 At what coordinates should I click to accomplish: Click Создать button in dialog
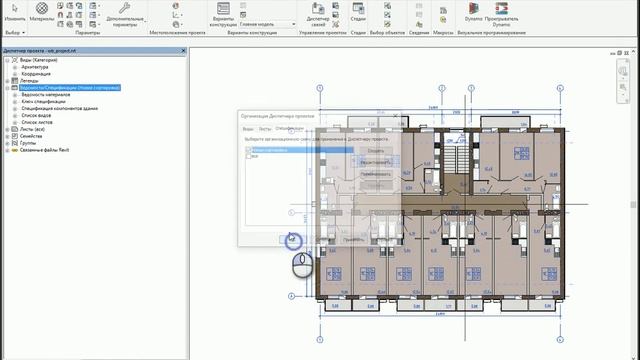tap(376, 151)
